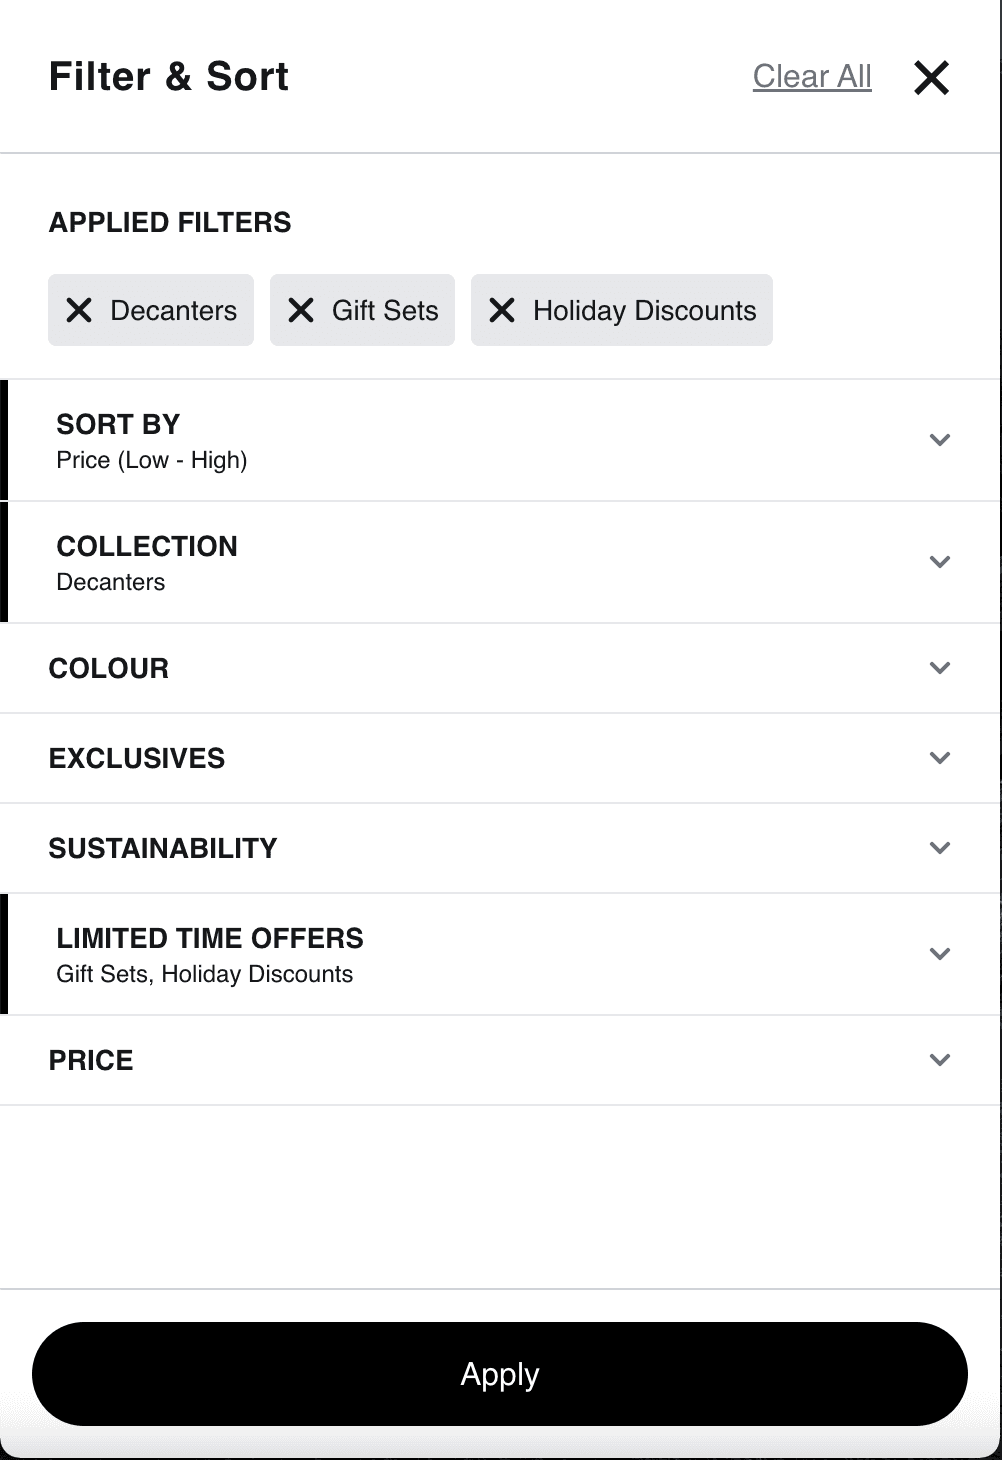
Task: Expand the Collection chevron arrow
Action: tap(940, 562)
